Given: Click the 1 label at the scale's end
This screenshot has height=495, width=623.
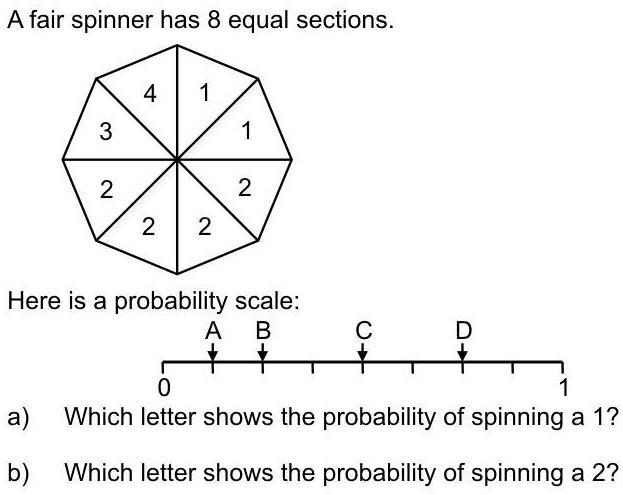Looking at the screenshot, I should click(x=564, y=387).
